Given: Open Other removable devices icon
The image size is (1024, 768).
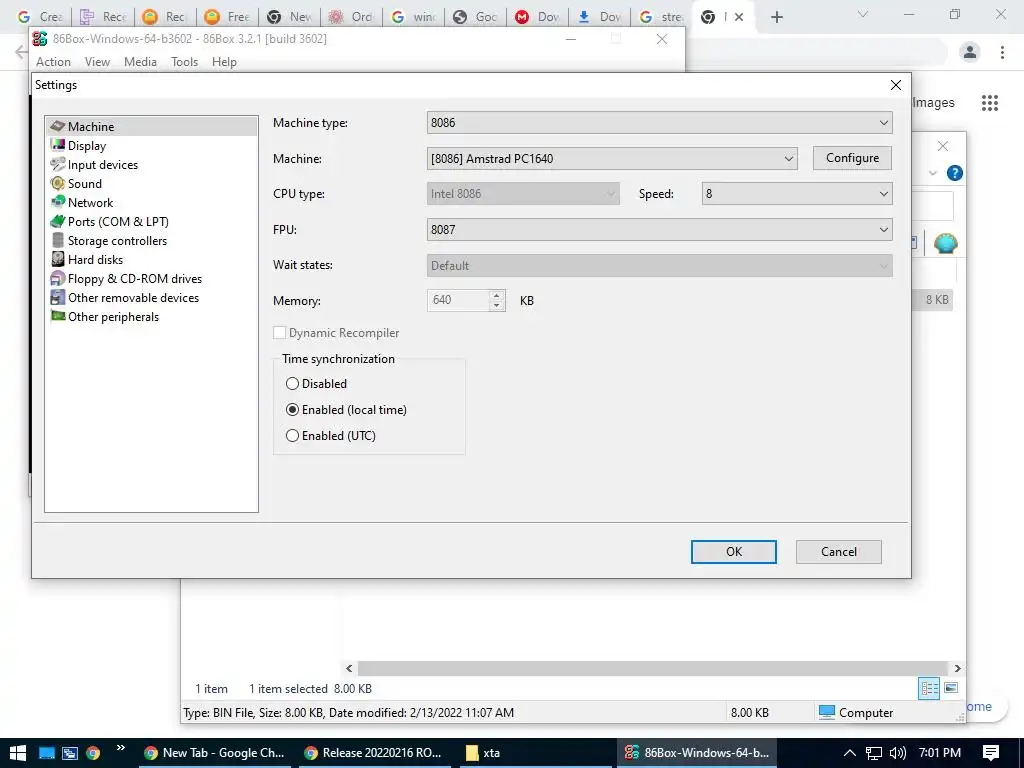Looking at the screenshot, I should click(x=57, y=297).
